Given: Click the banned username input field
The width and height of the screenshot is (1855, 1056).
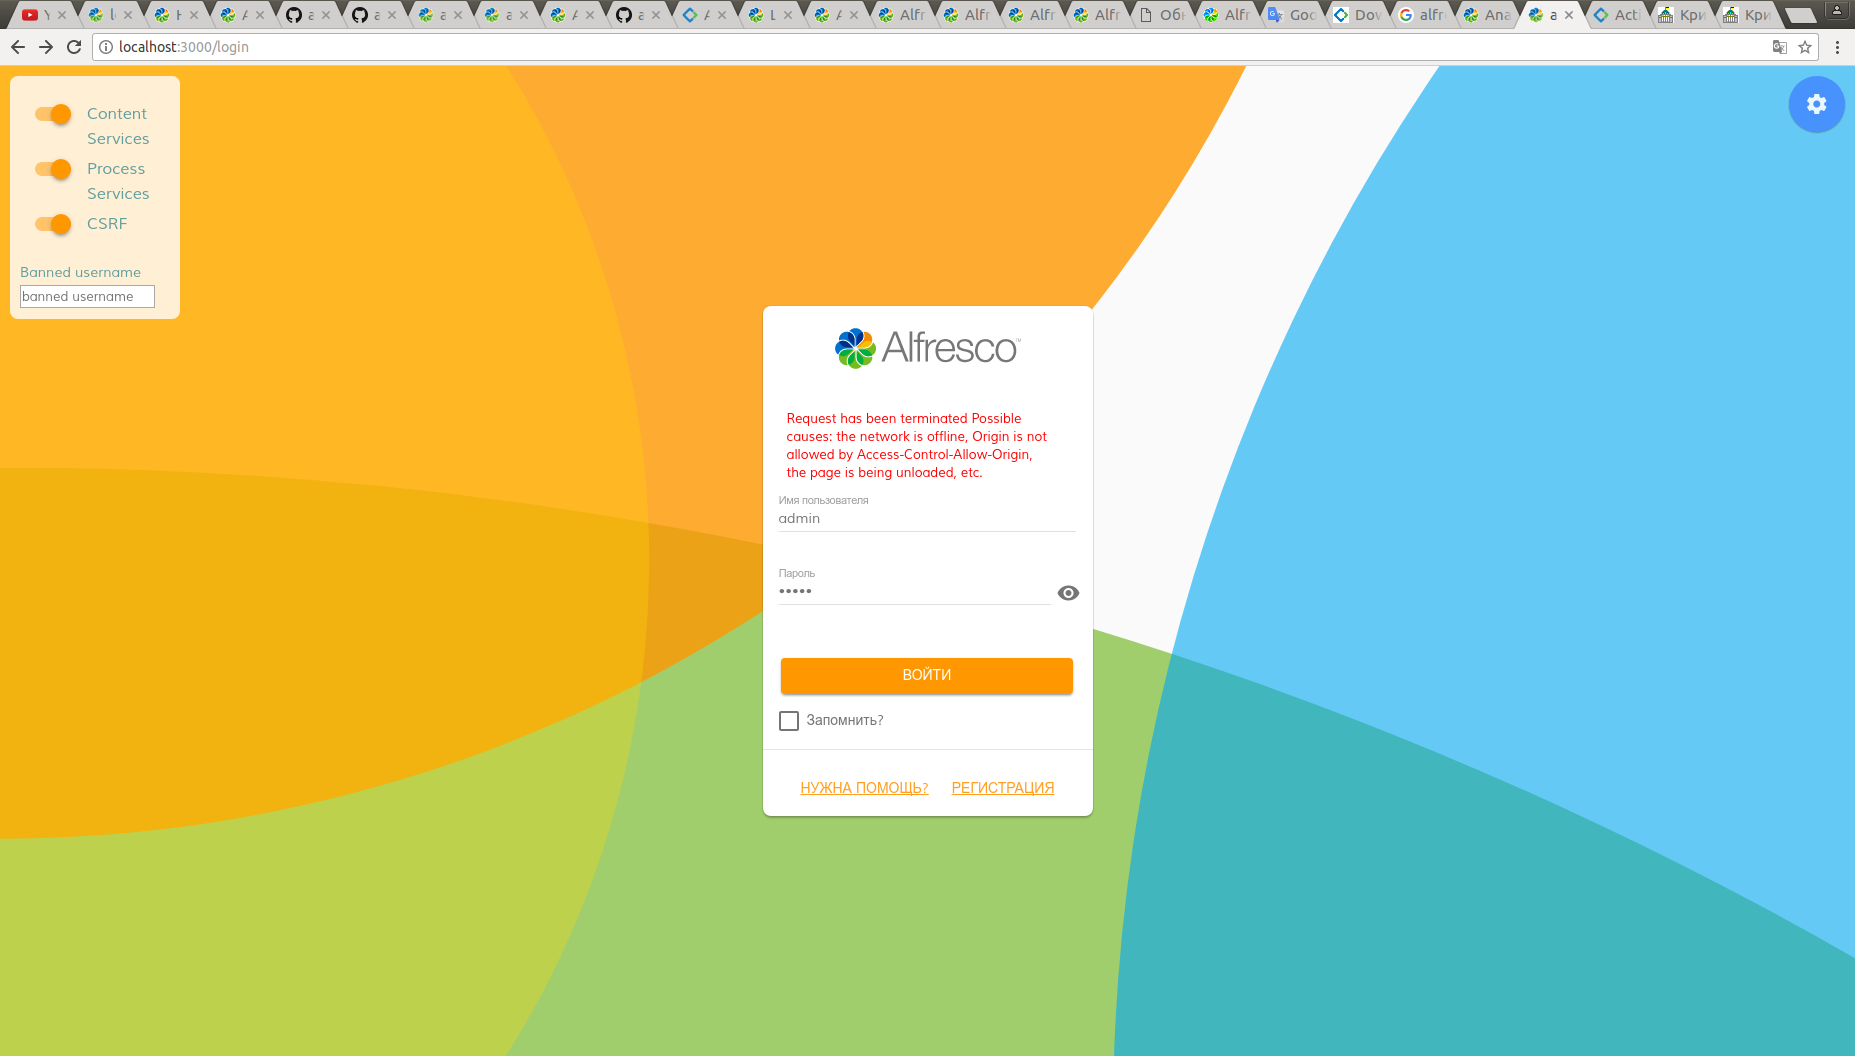Looking at the screenshot, I should pyautogui.click(x=87, y=297).
